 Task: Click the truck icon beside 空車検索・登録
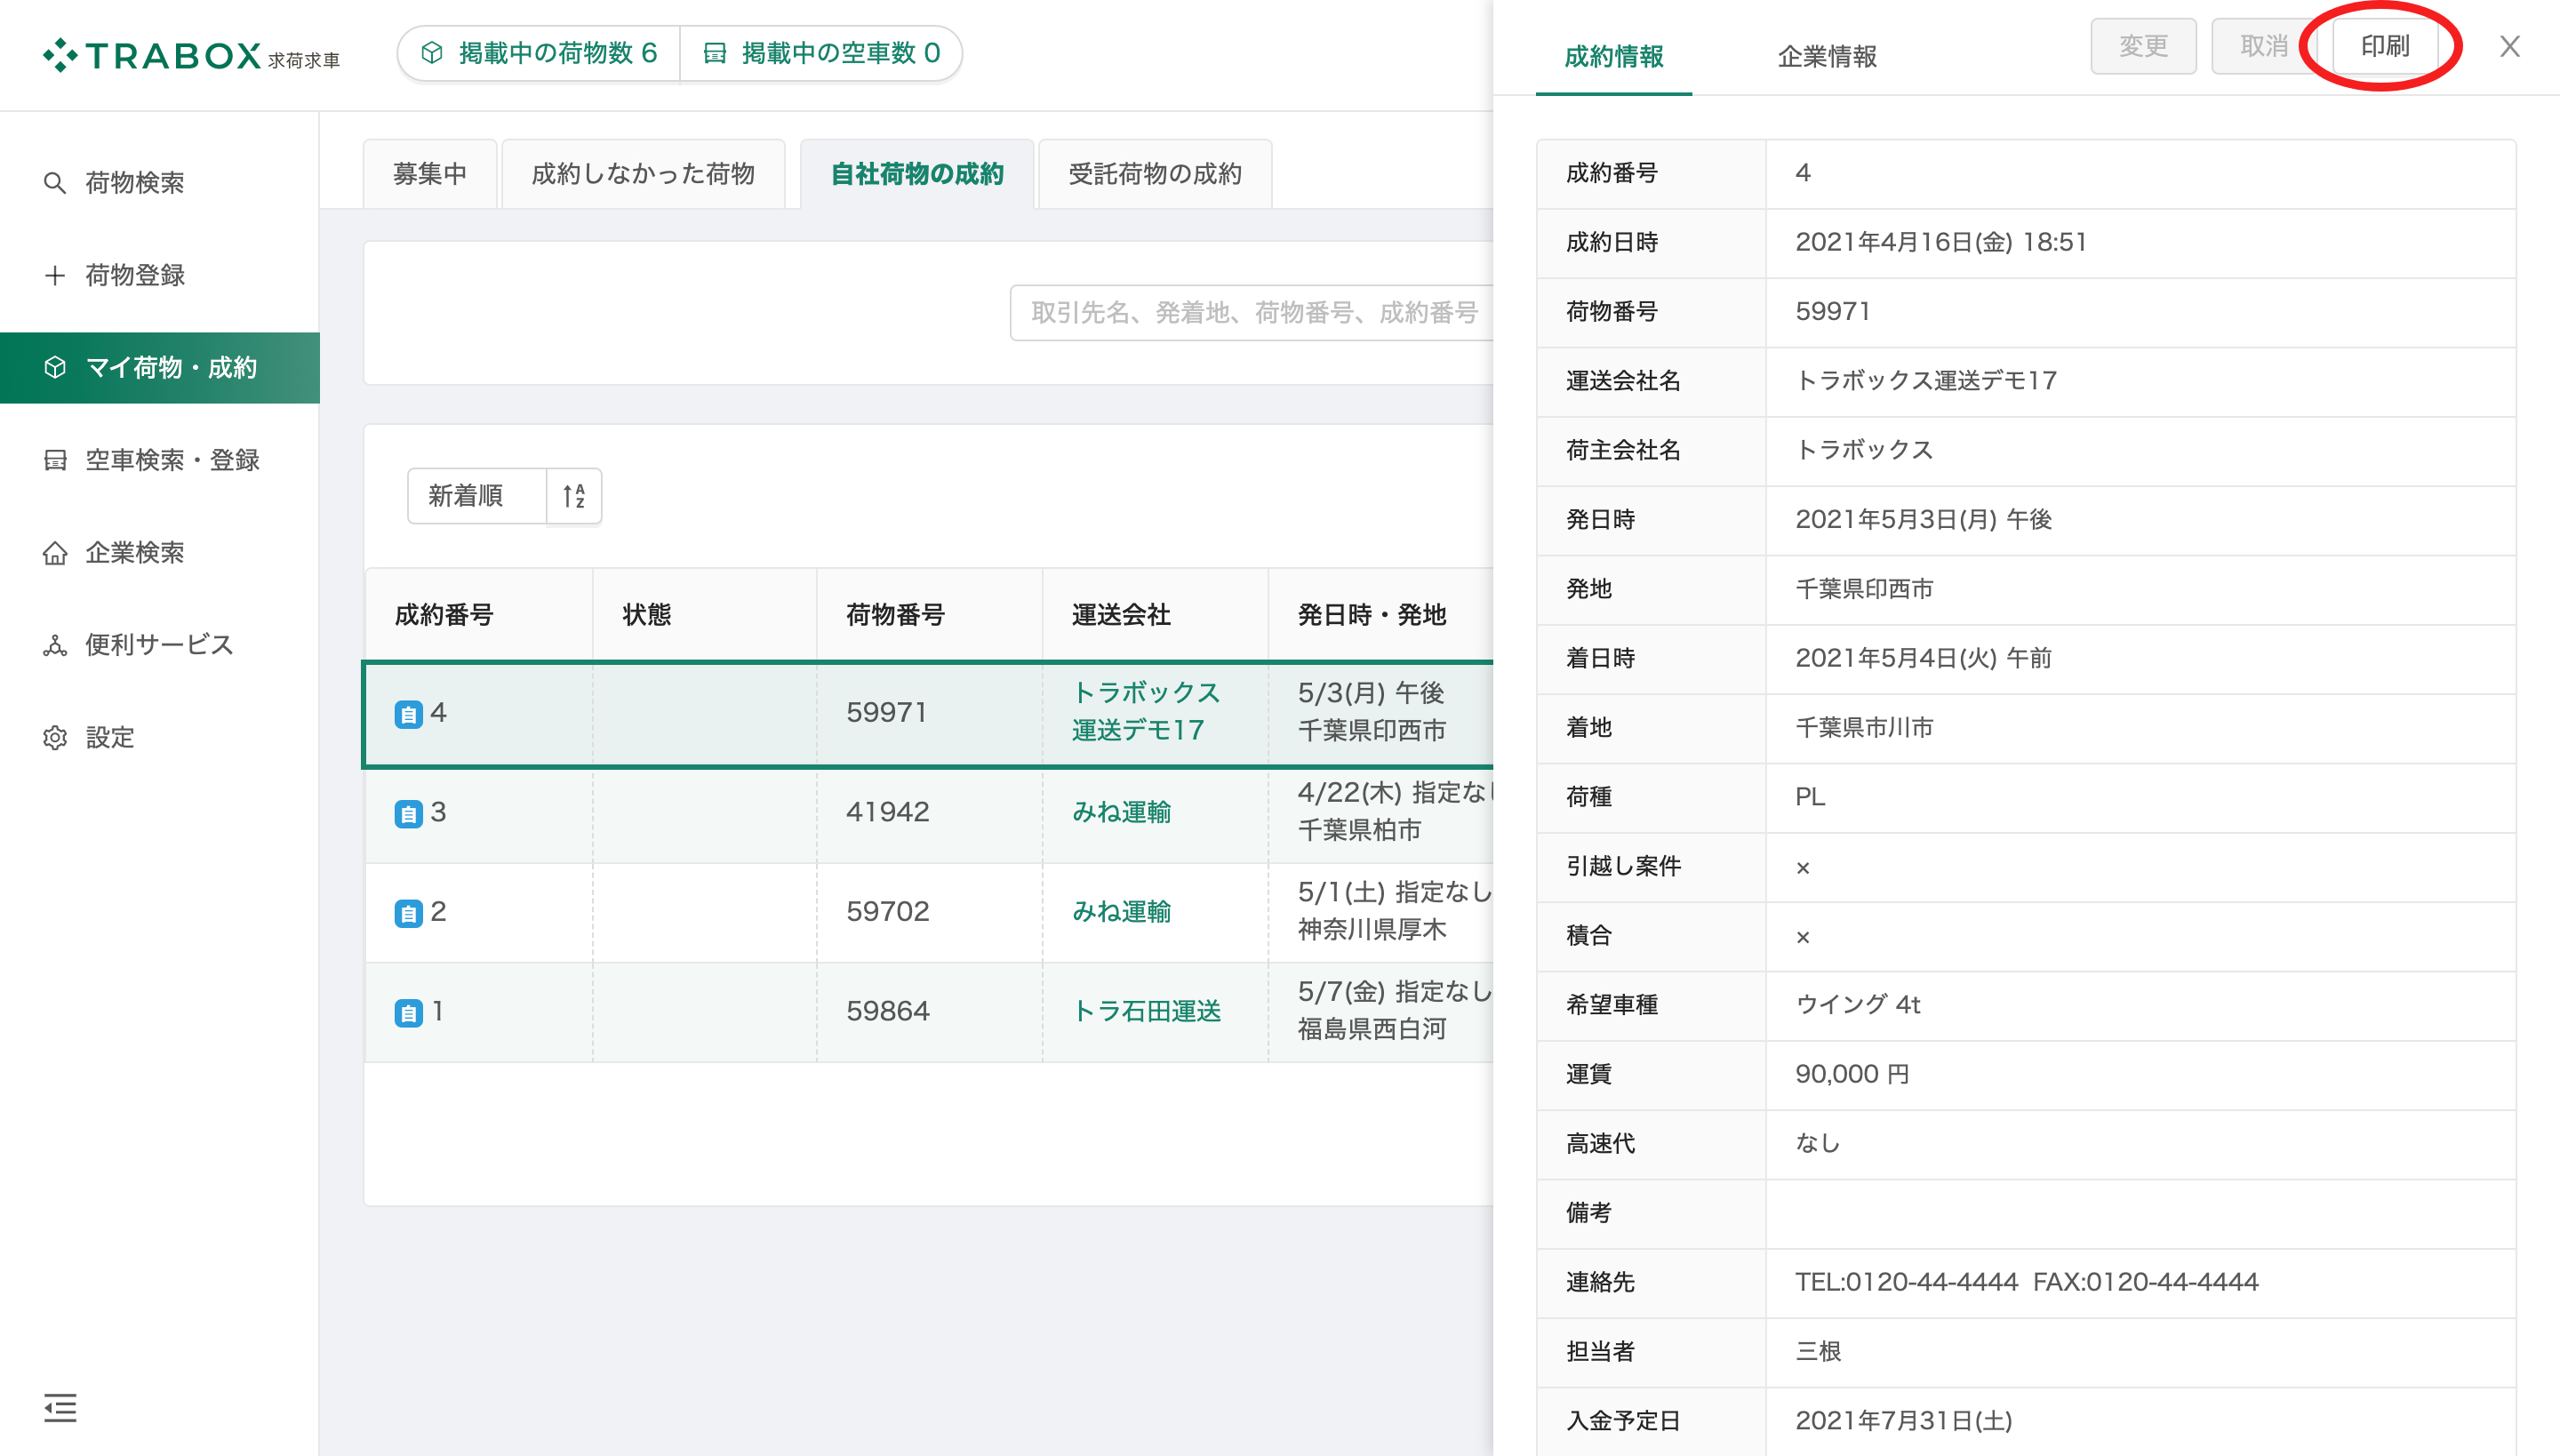(55, 460)
